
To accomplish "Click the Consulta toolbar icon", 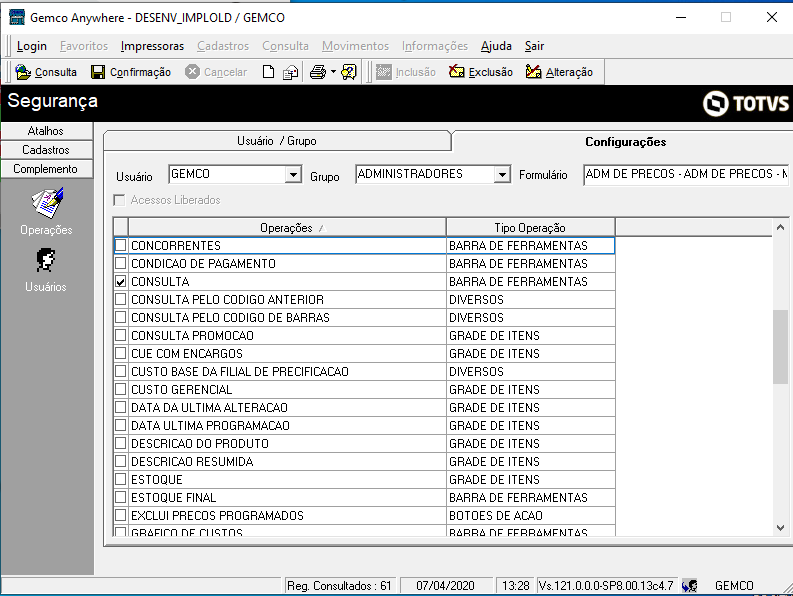I will tap(23, 72).
